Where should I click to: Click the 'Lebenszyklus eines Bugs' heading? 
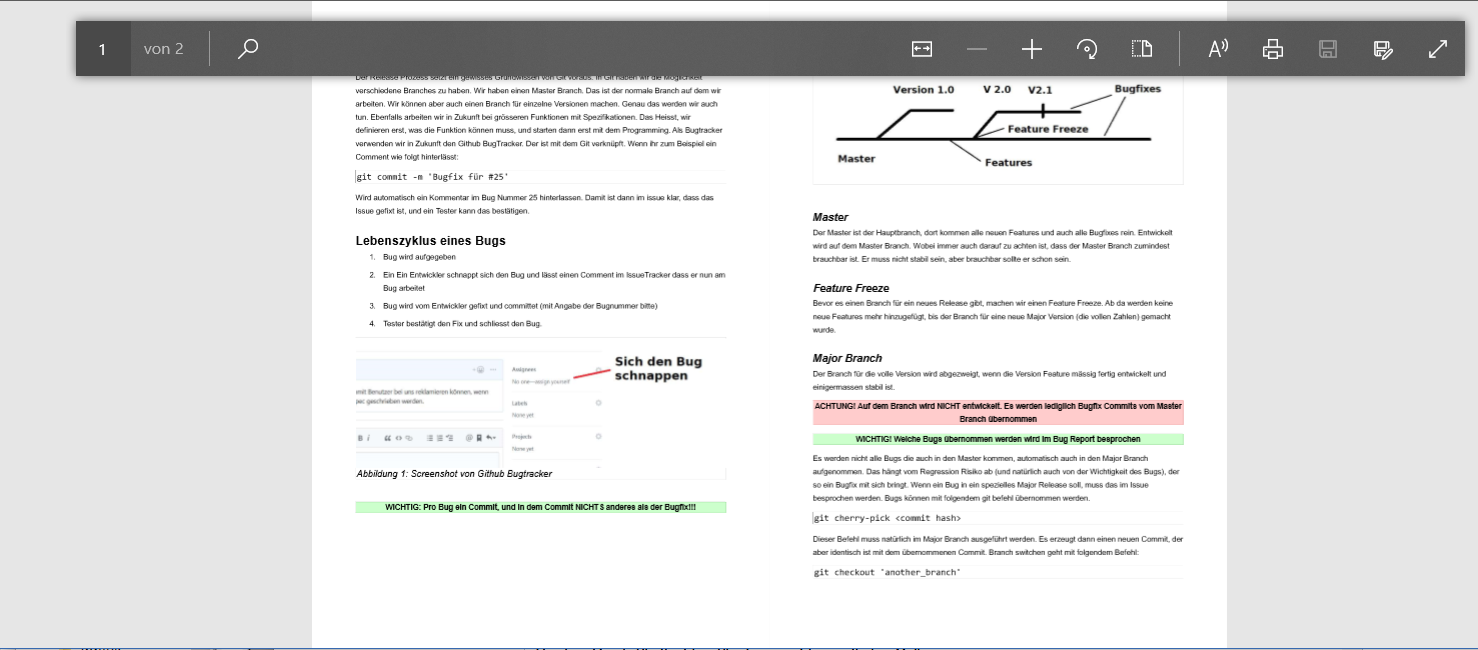431,241
